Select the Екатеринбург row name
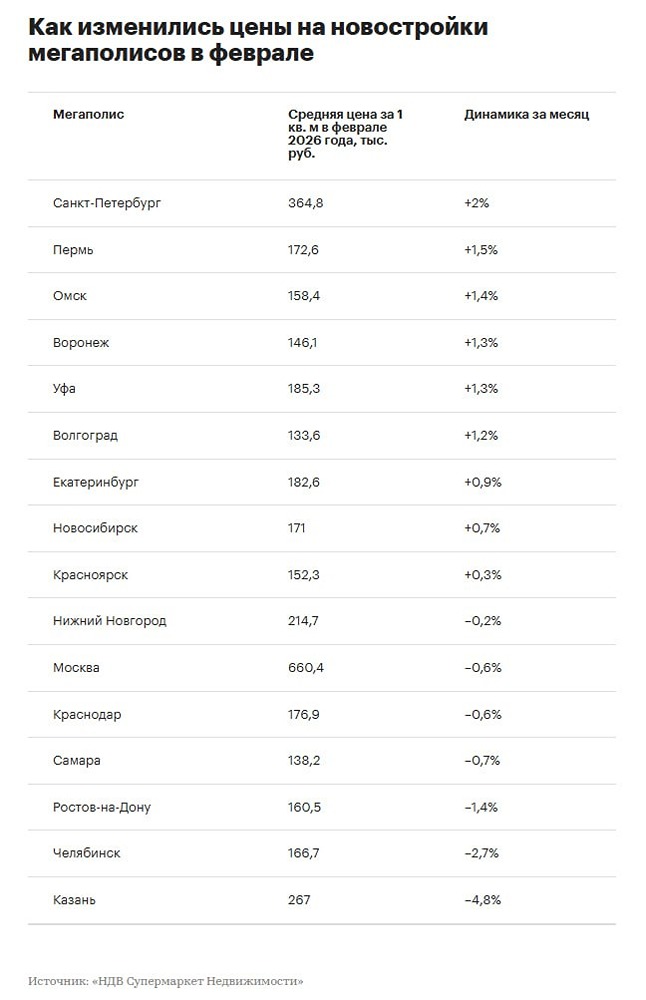 pyautogui.click(x=96, y=482)
